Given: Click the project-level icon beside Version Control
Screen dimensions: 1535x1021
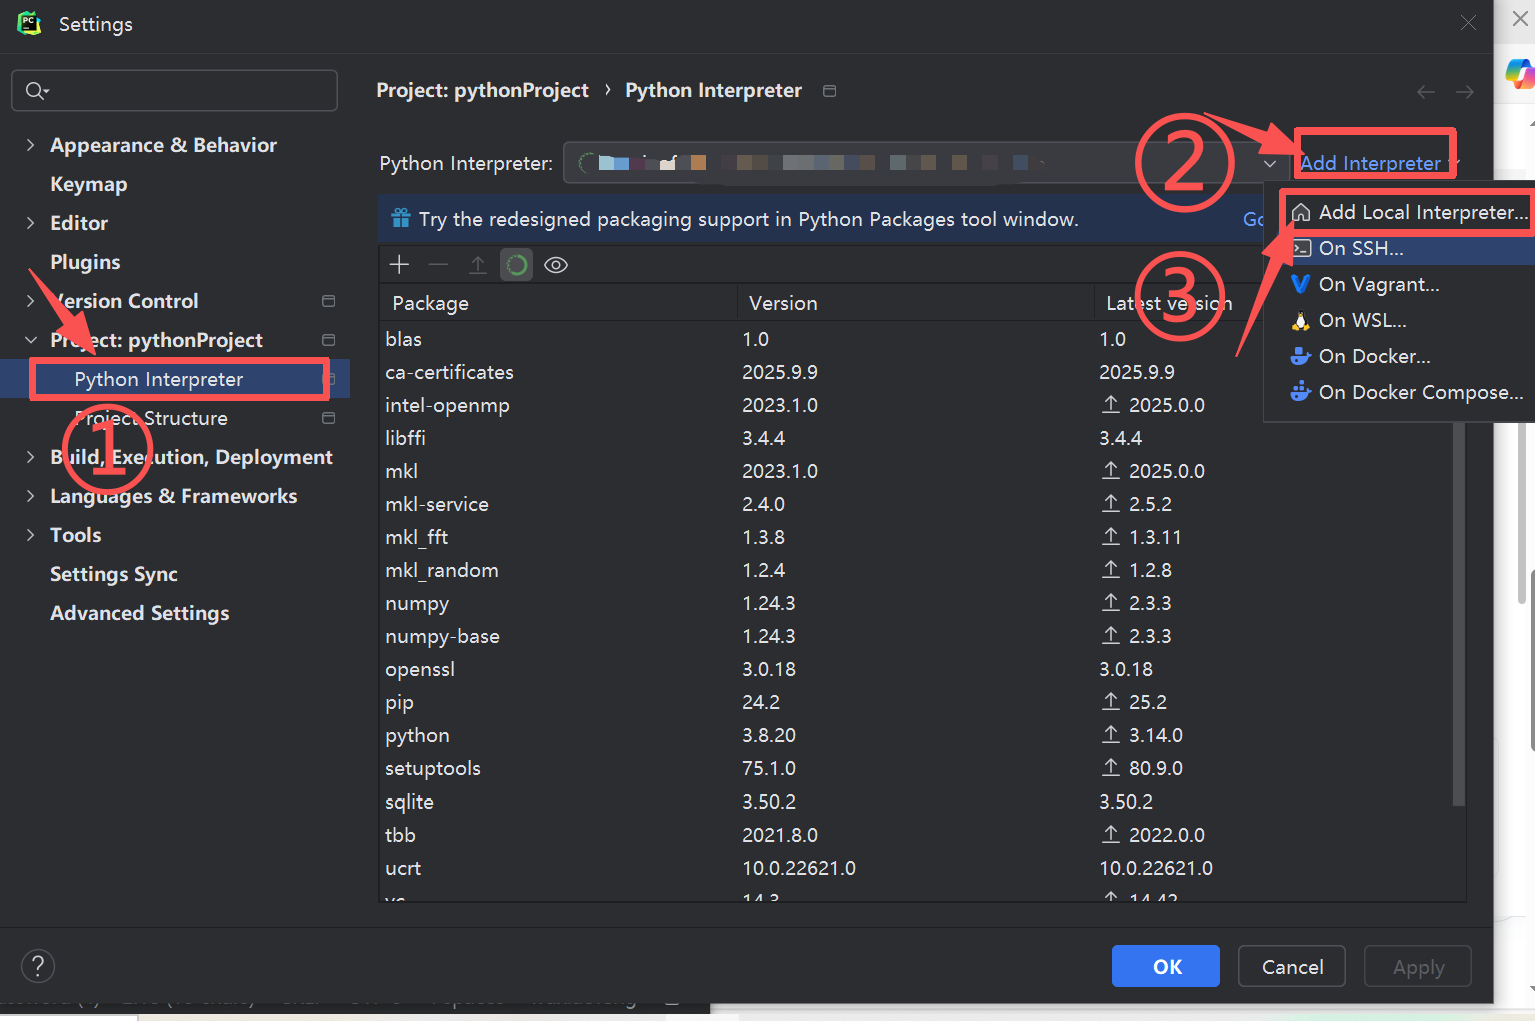Looking at the screenshot, I should 328,301.
